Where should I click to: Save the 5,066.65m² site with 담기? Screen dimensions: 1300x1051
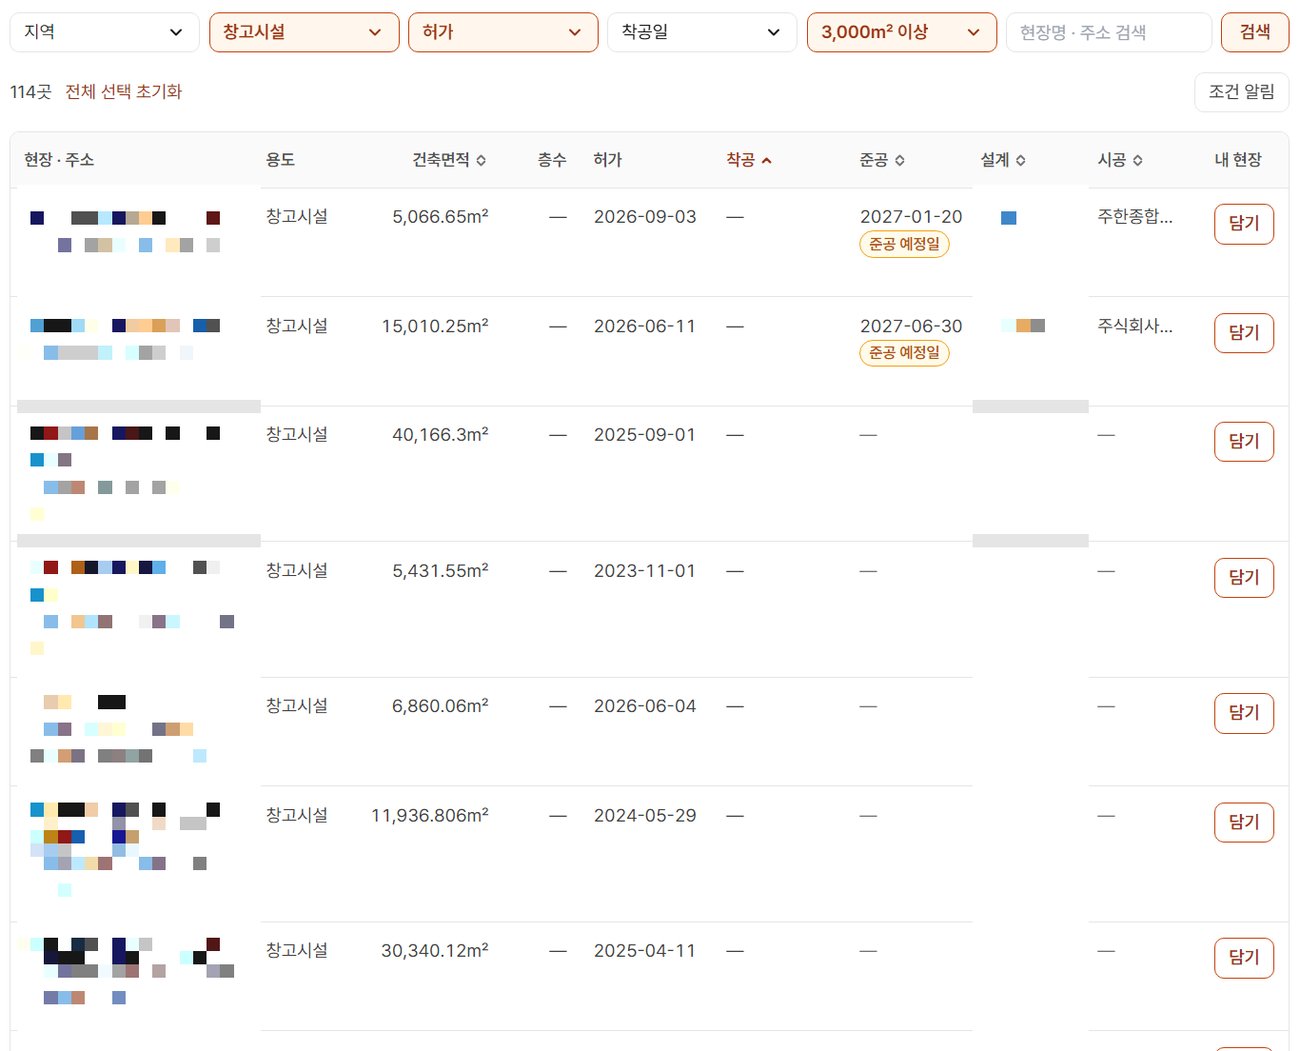[x=1244, y=223]
